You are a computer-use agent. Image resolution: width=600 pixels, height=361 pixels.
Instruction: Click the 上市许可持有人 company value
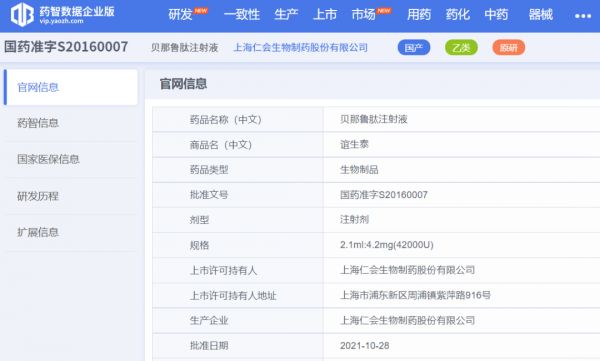(x=407, y=270)
